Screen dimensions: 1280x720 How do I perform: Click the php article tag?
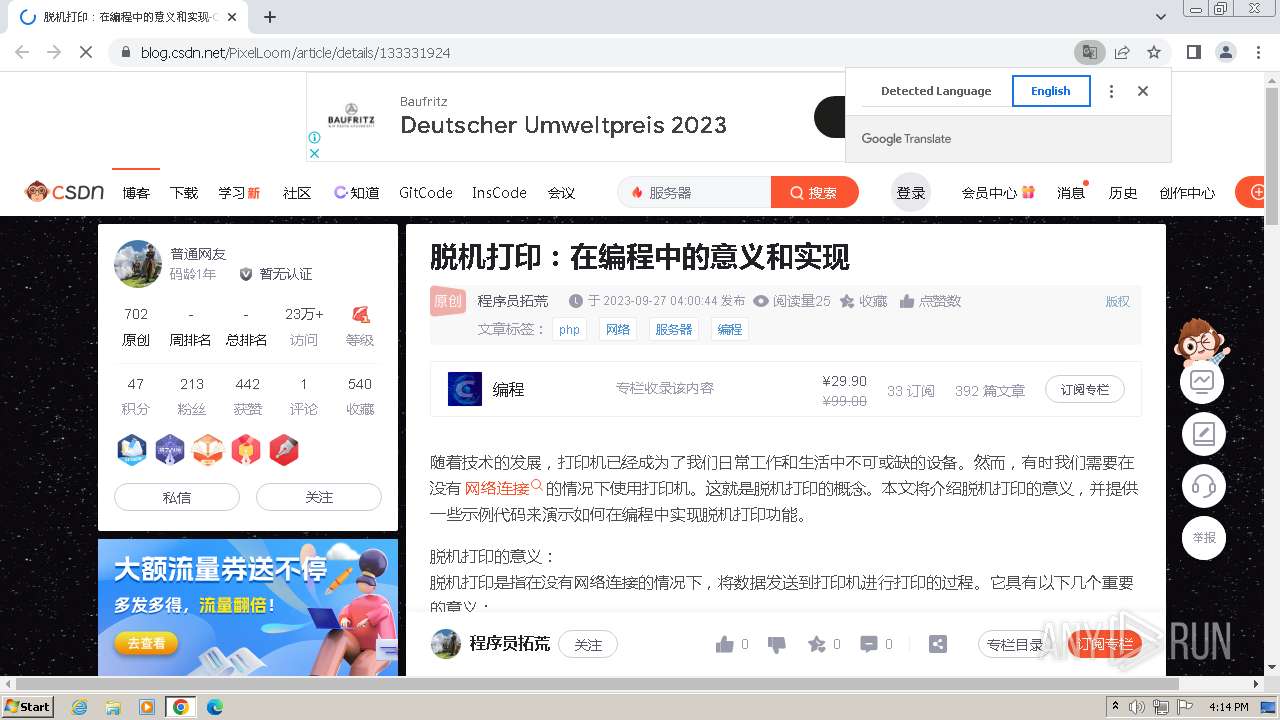tap(570, 329)
